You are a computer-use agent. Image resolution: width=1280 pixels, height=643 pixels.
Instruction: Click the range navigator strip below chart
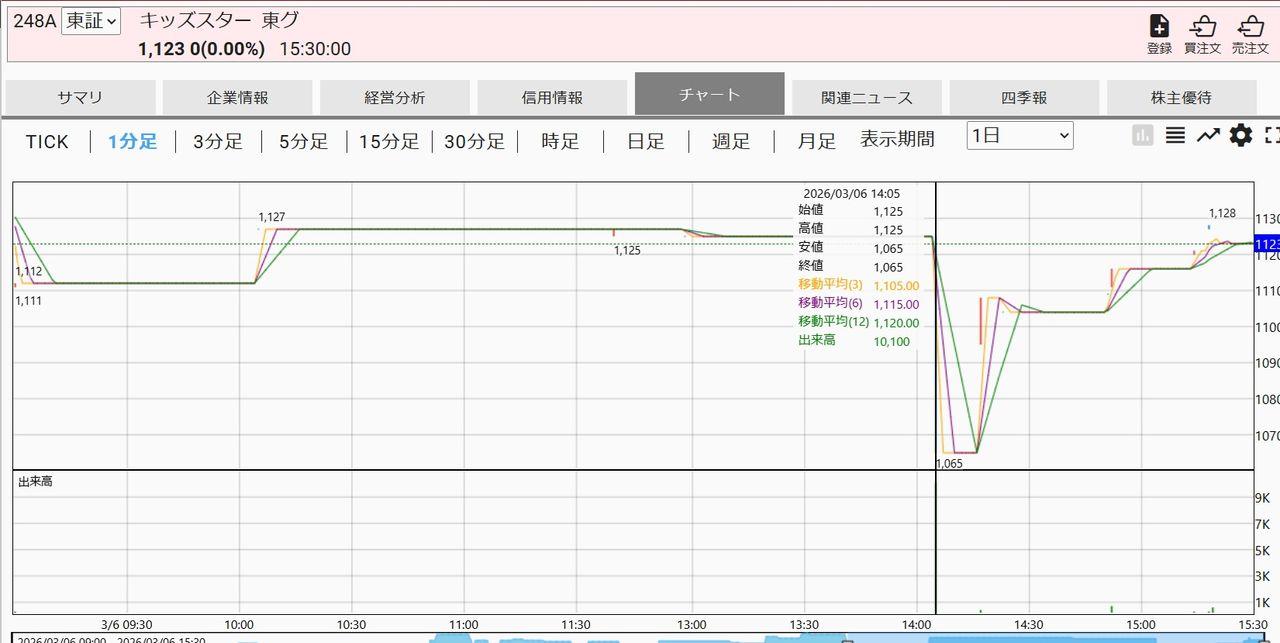[640, 637]
